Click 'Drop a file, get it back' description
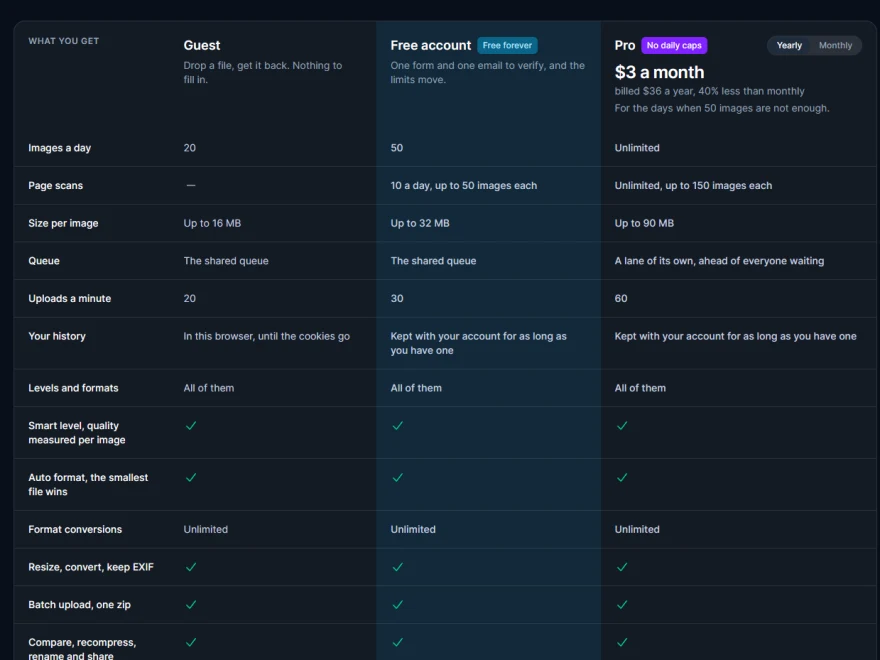Viewport: 880px width, 660px height. point(263,72)
